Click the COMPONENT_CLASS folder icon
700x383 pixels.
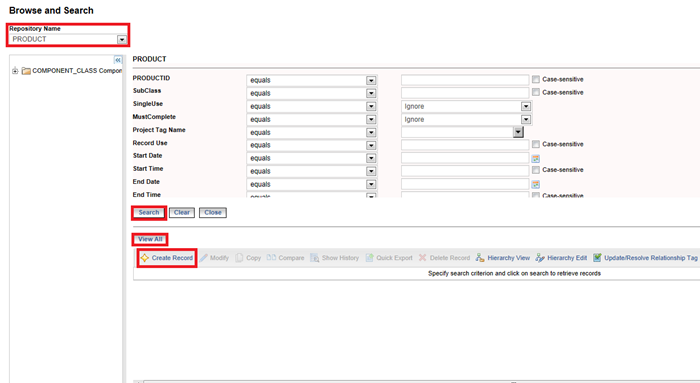[26, 71]
